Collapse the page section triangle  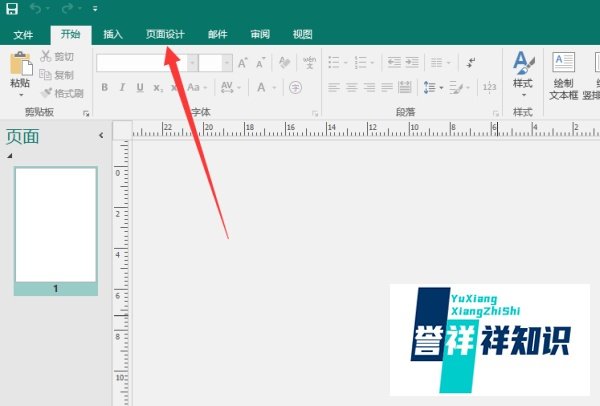10,155
